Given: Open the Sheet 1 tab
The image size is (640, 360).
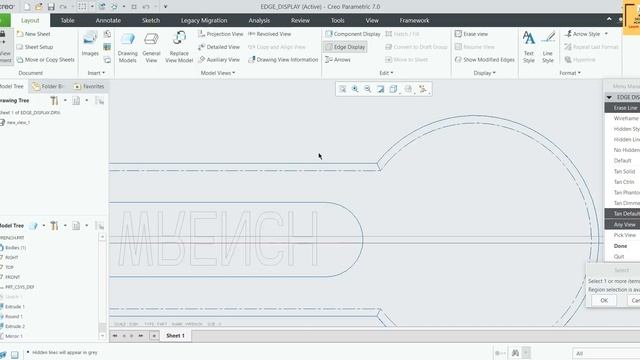Looking at the screenshot, I should click(x=175, y=336).
